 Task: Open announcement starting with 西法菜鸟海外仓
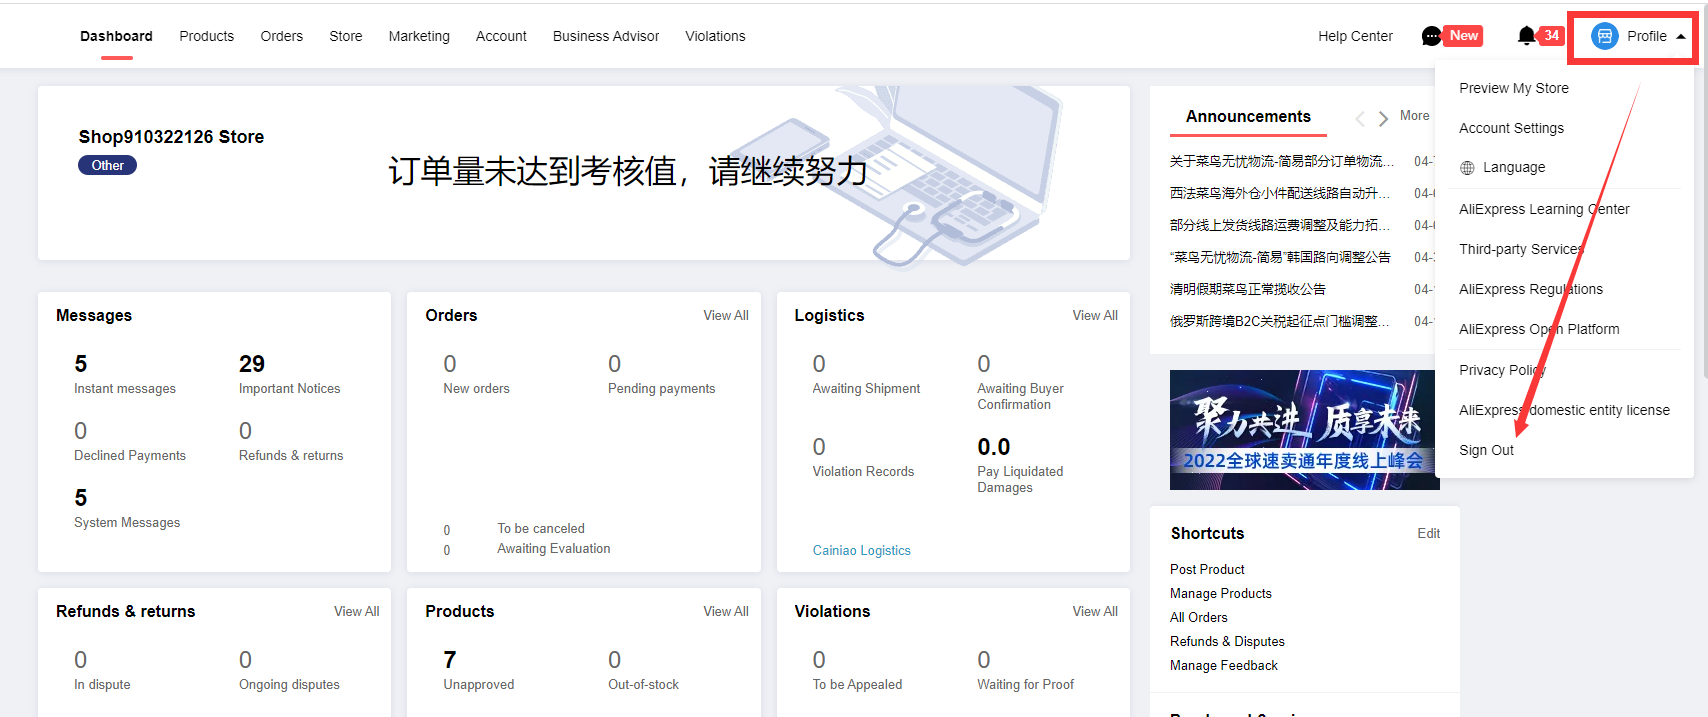[x=1280, y=193]
